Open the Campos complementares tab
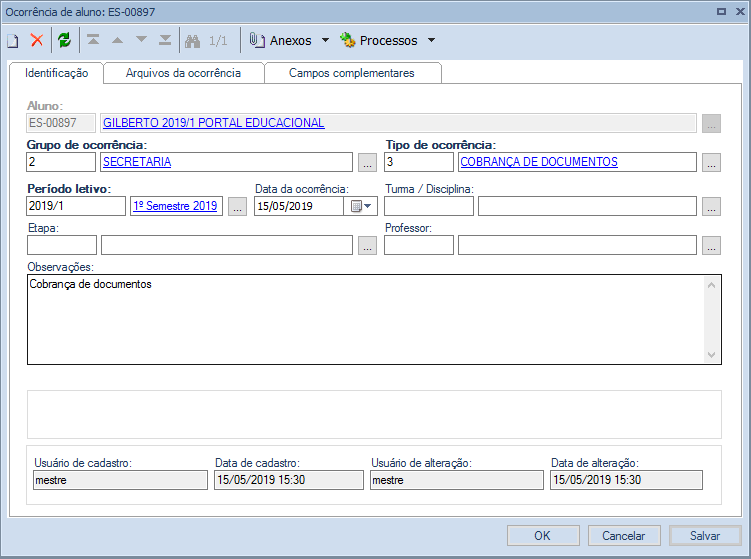 [x=352, y=73]
